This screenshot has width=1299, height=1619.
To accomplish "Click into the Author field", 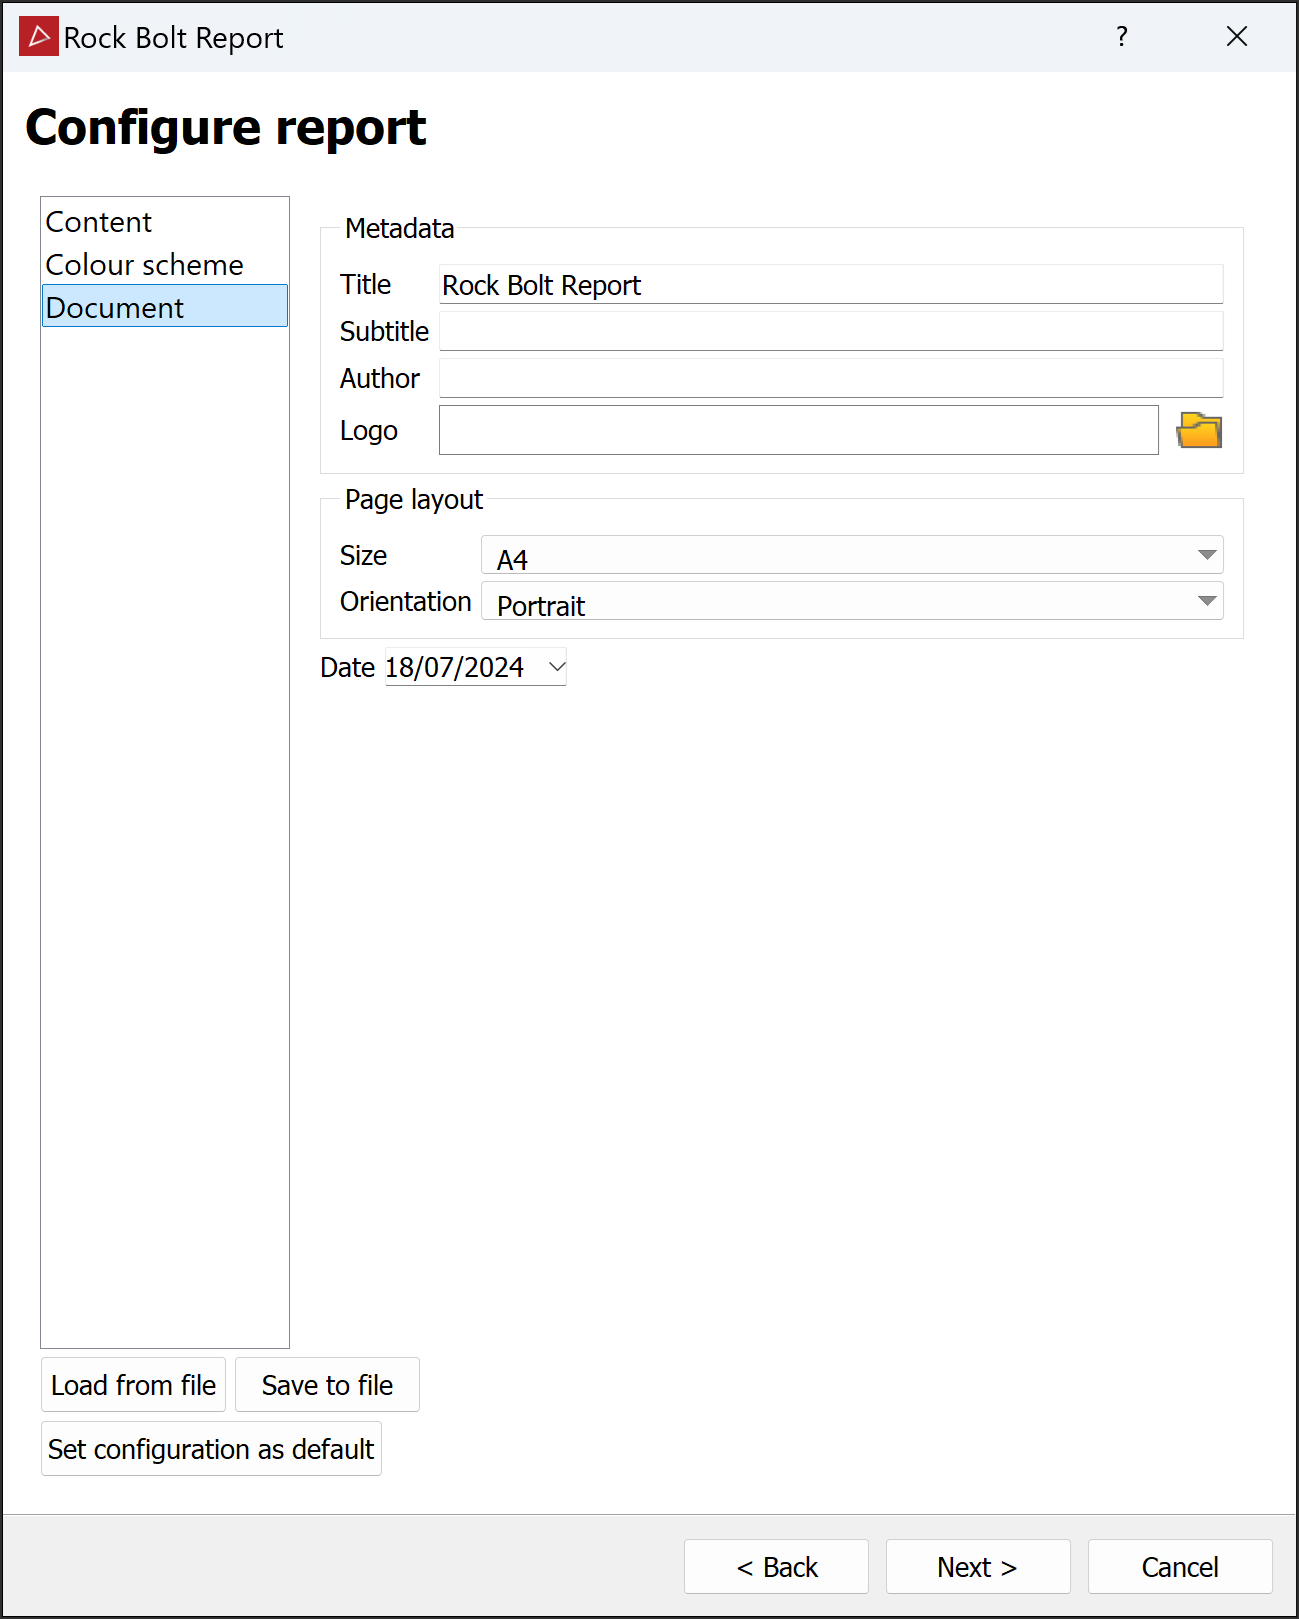I will [830, 378].
